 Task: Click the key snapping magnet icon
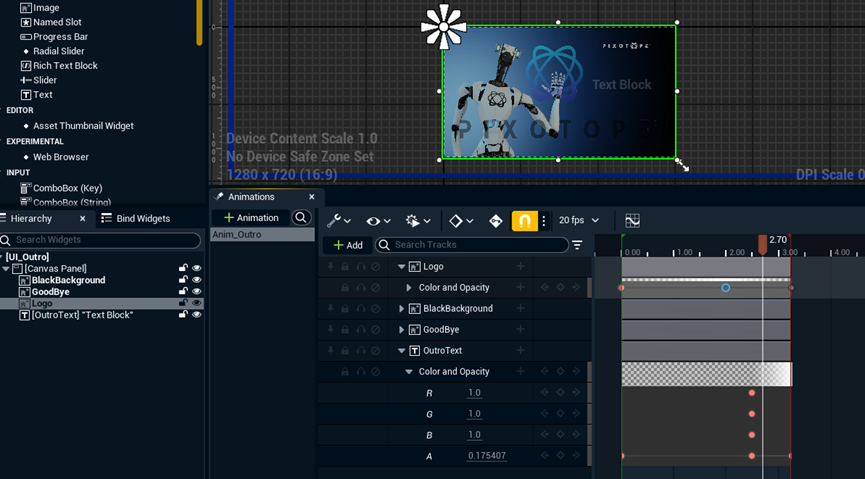point(524,221)
